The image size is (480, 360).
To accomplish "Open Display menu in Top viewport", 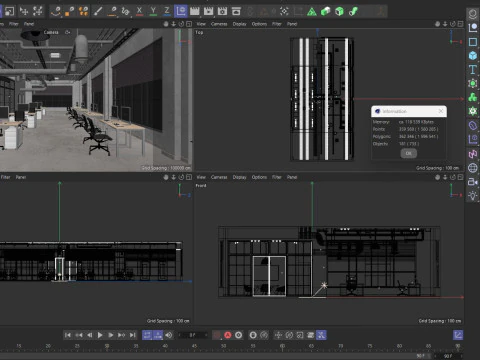I will [239, 24].
